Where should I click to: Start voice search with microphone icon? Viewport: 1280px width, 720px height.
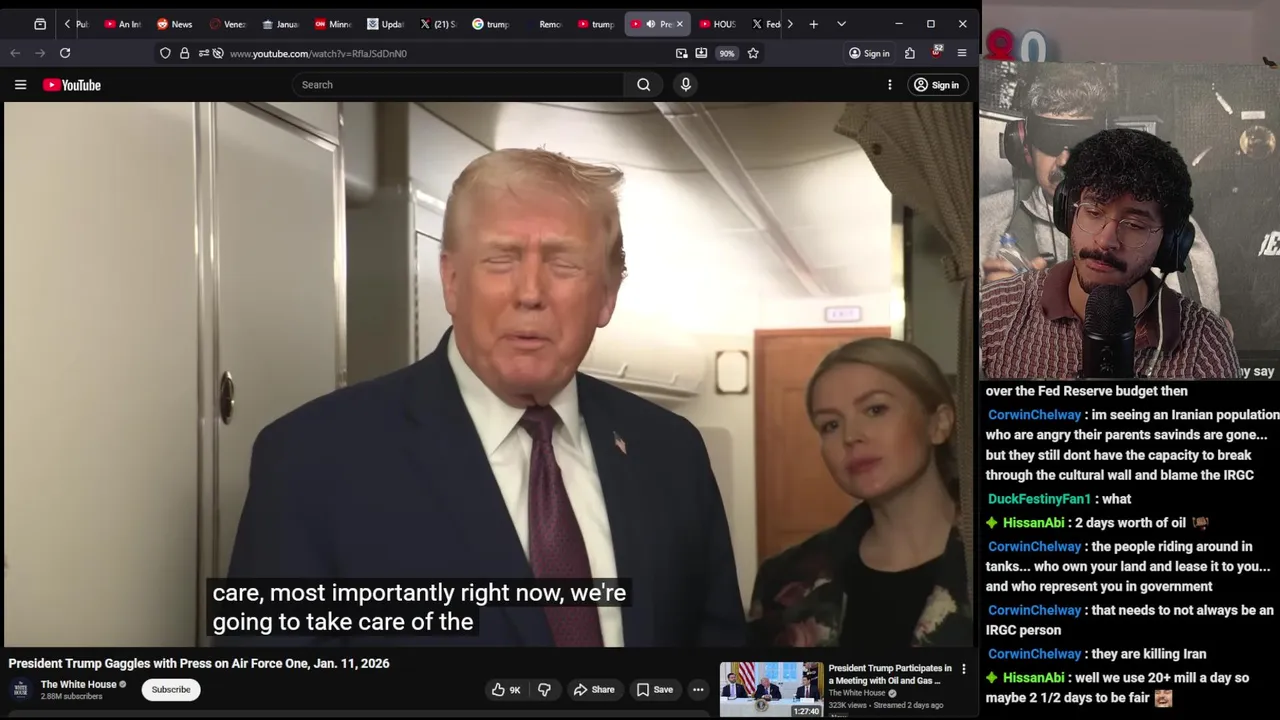coord(686,85)
